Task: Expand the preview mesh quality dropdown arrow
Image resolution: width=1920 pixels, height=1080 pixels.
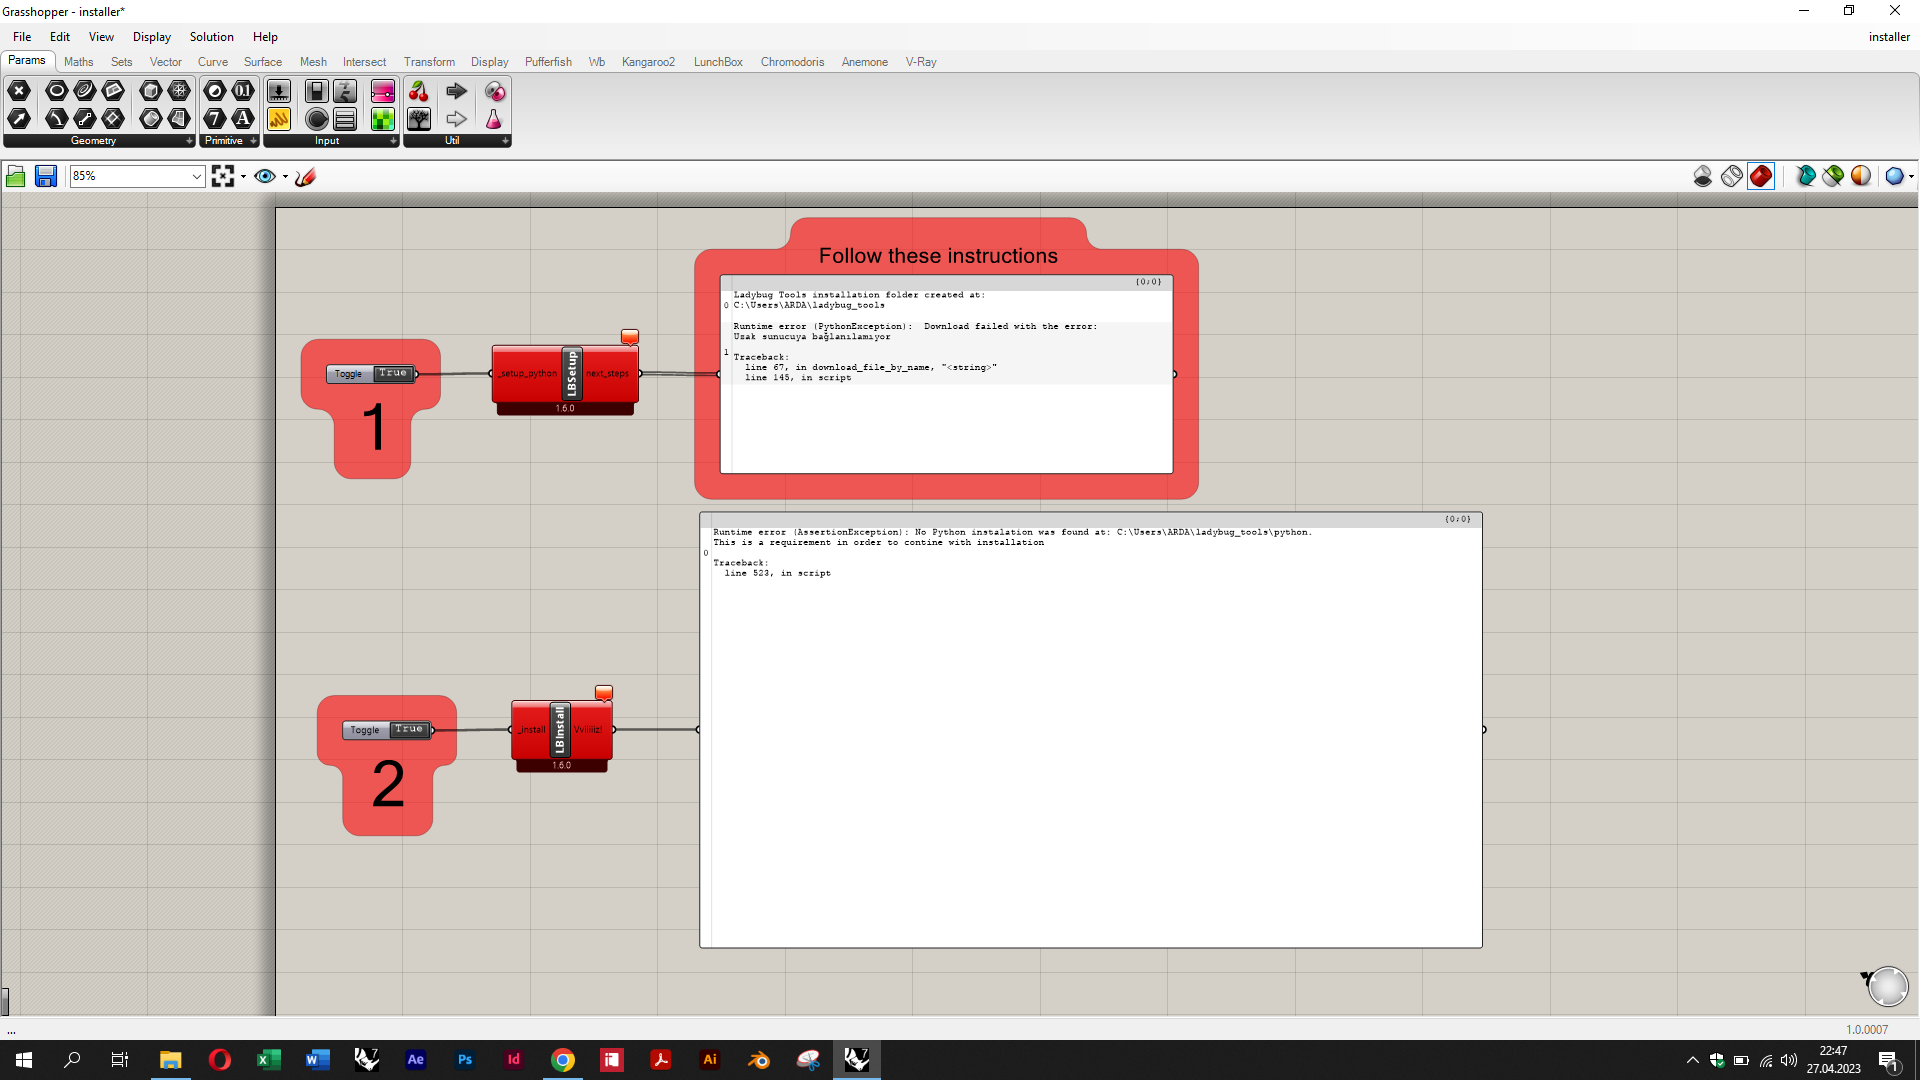Action: pyautogui.click(x=1911, y=177)
